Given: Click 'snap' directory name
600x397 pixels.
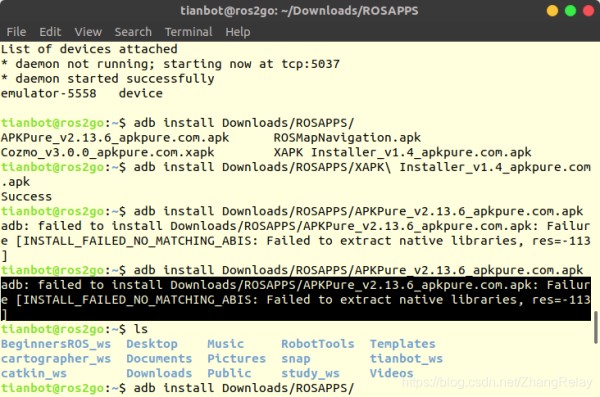Looking at the screenshot, I should (296, 359).
